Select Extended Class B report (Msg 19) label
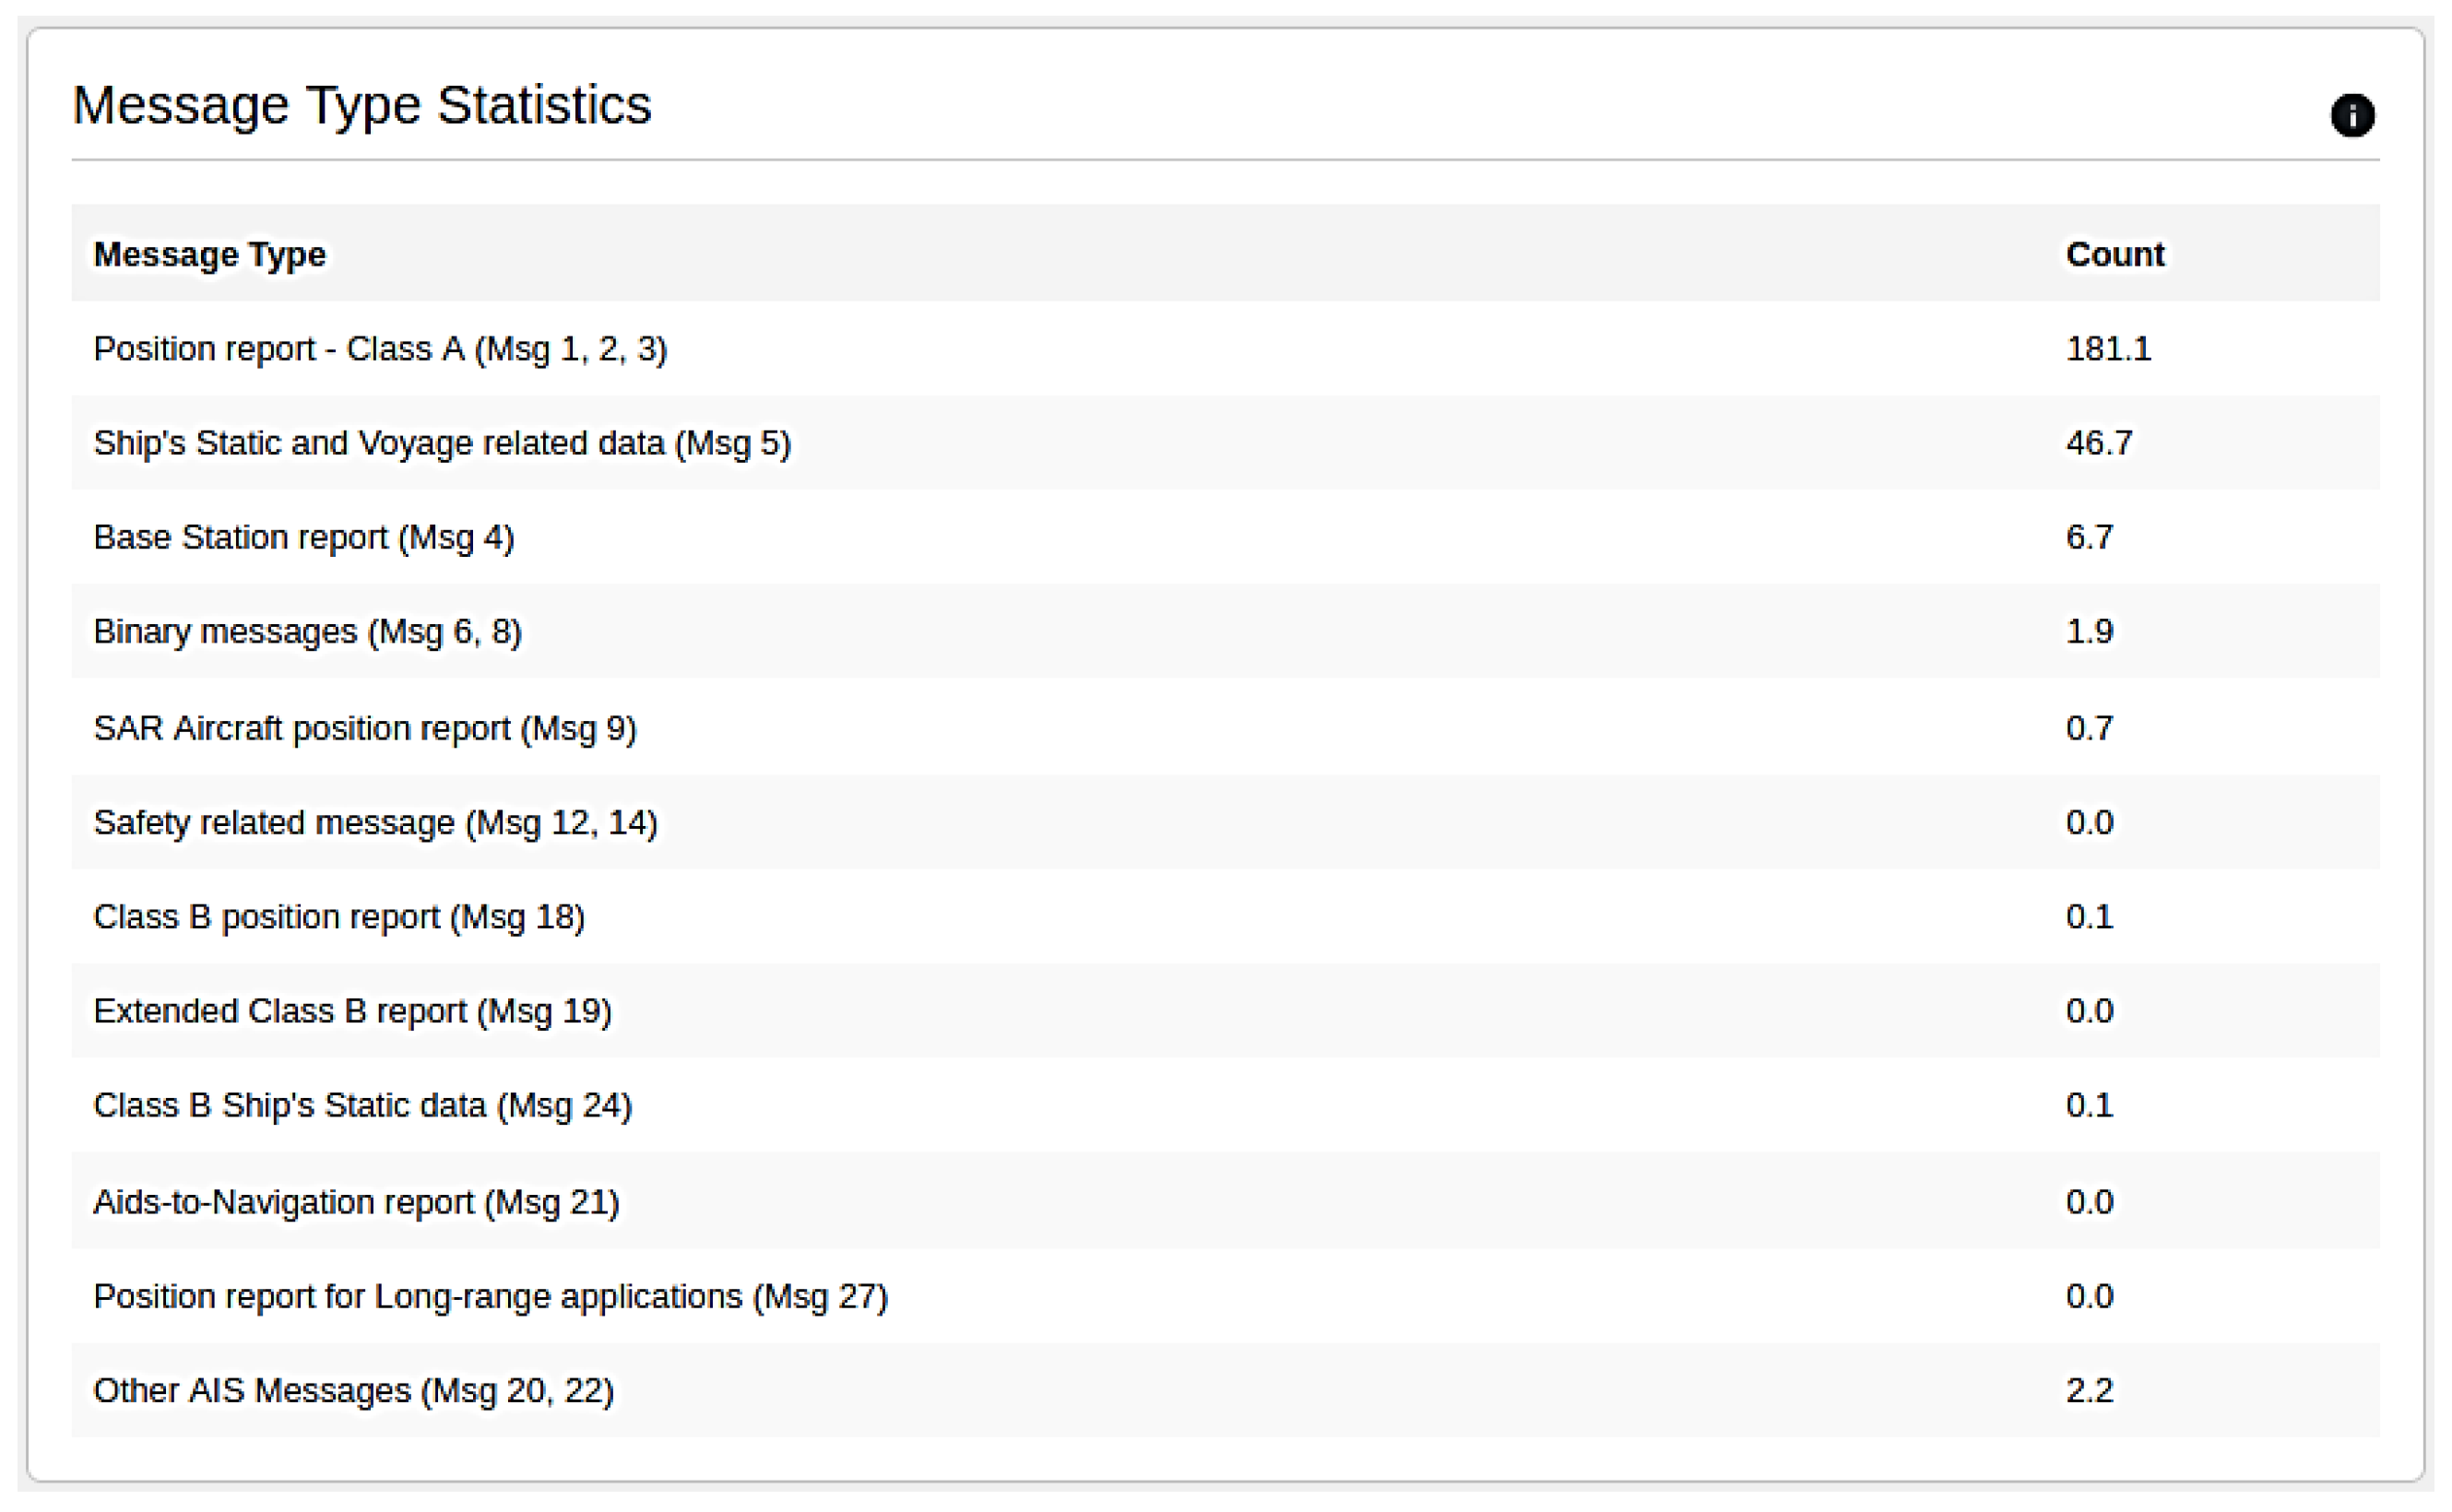 click(x=352, y=1011)
